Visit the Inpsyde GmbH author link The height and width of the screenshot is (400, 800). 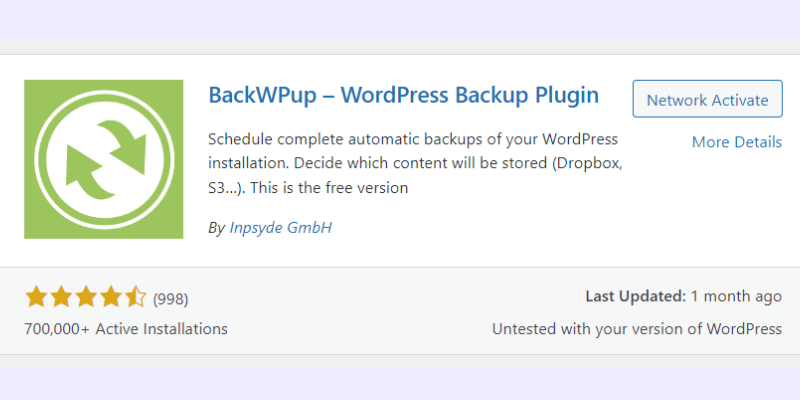[x=281, y=227]
